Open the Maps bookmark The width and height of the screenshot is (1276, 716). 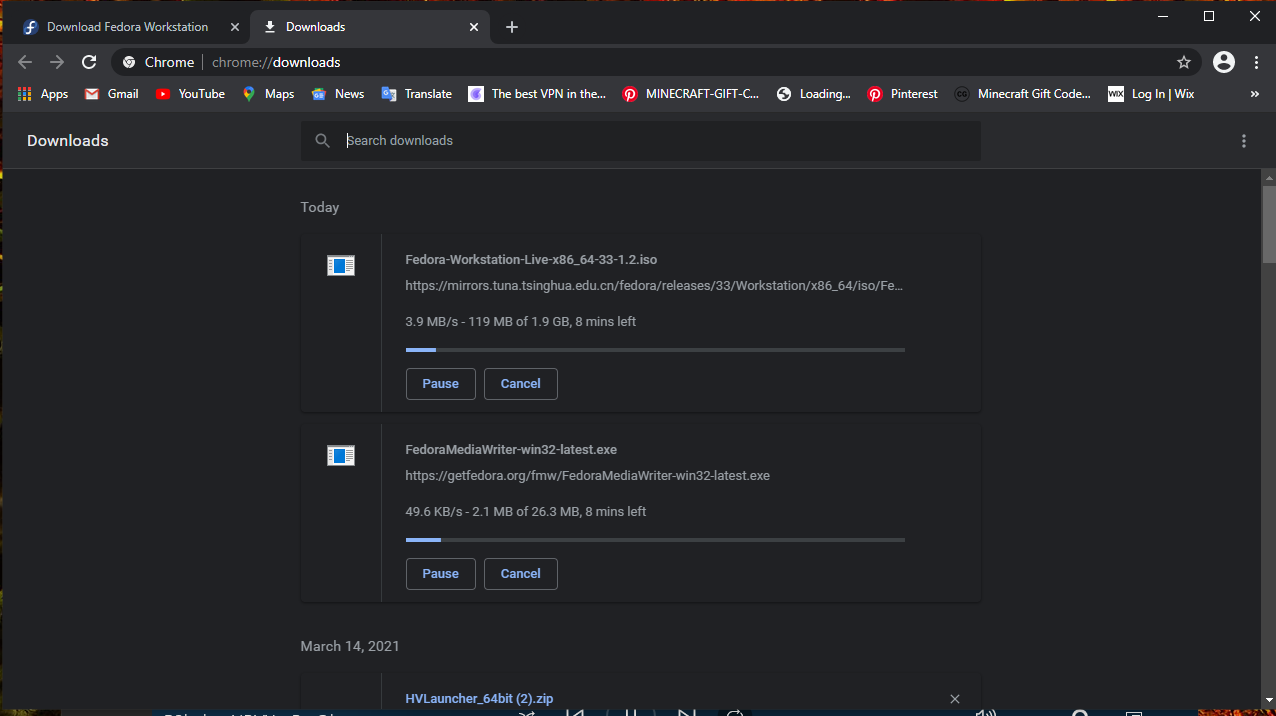coord(268,94)
